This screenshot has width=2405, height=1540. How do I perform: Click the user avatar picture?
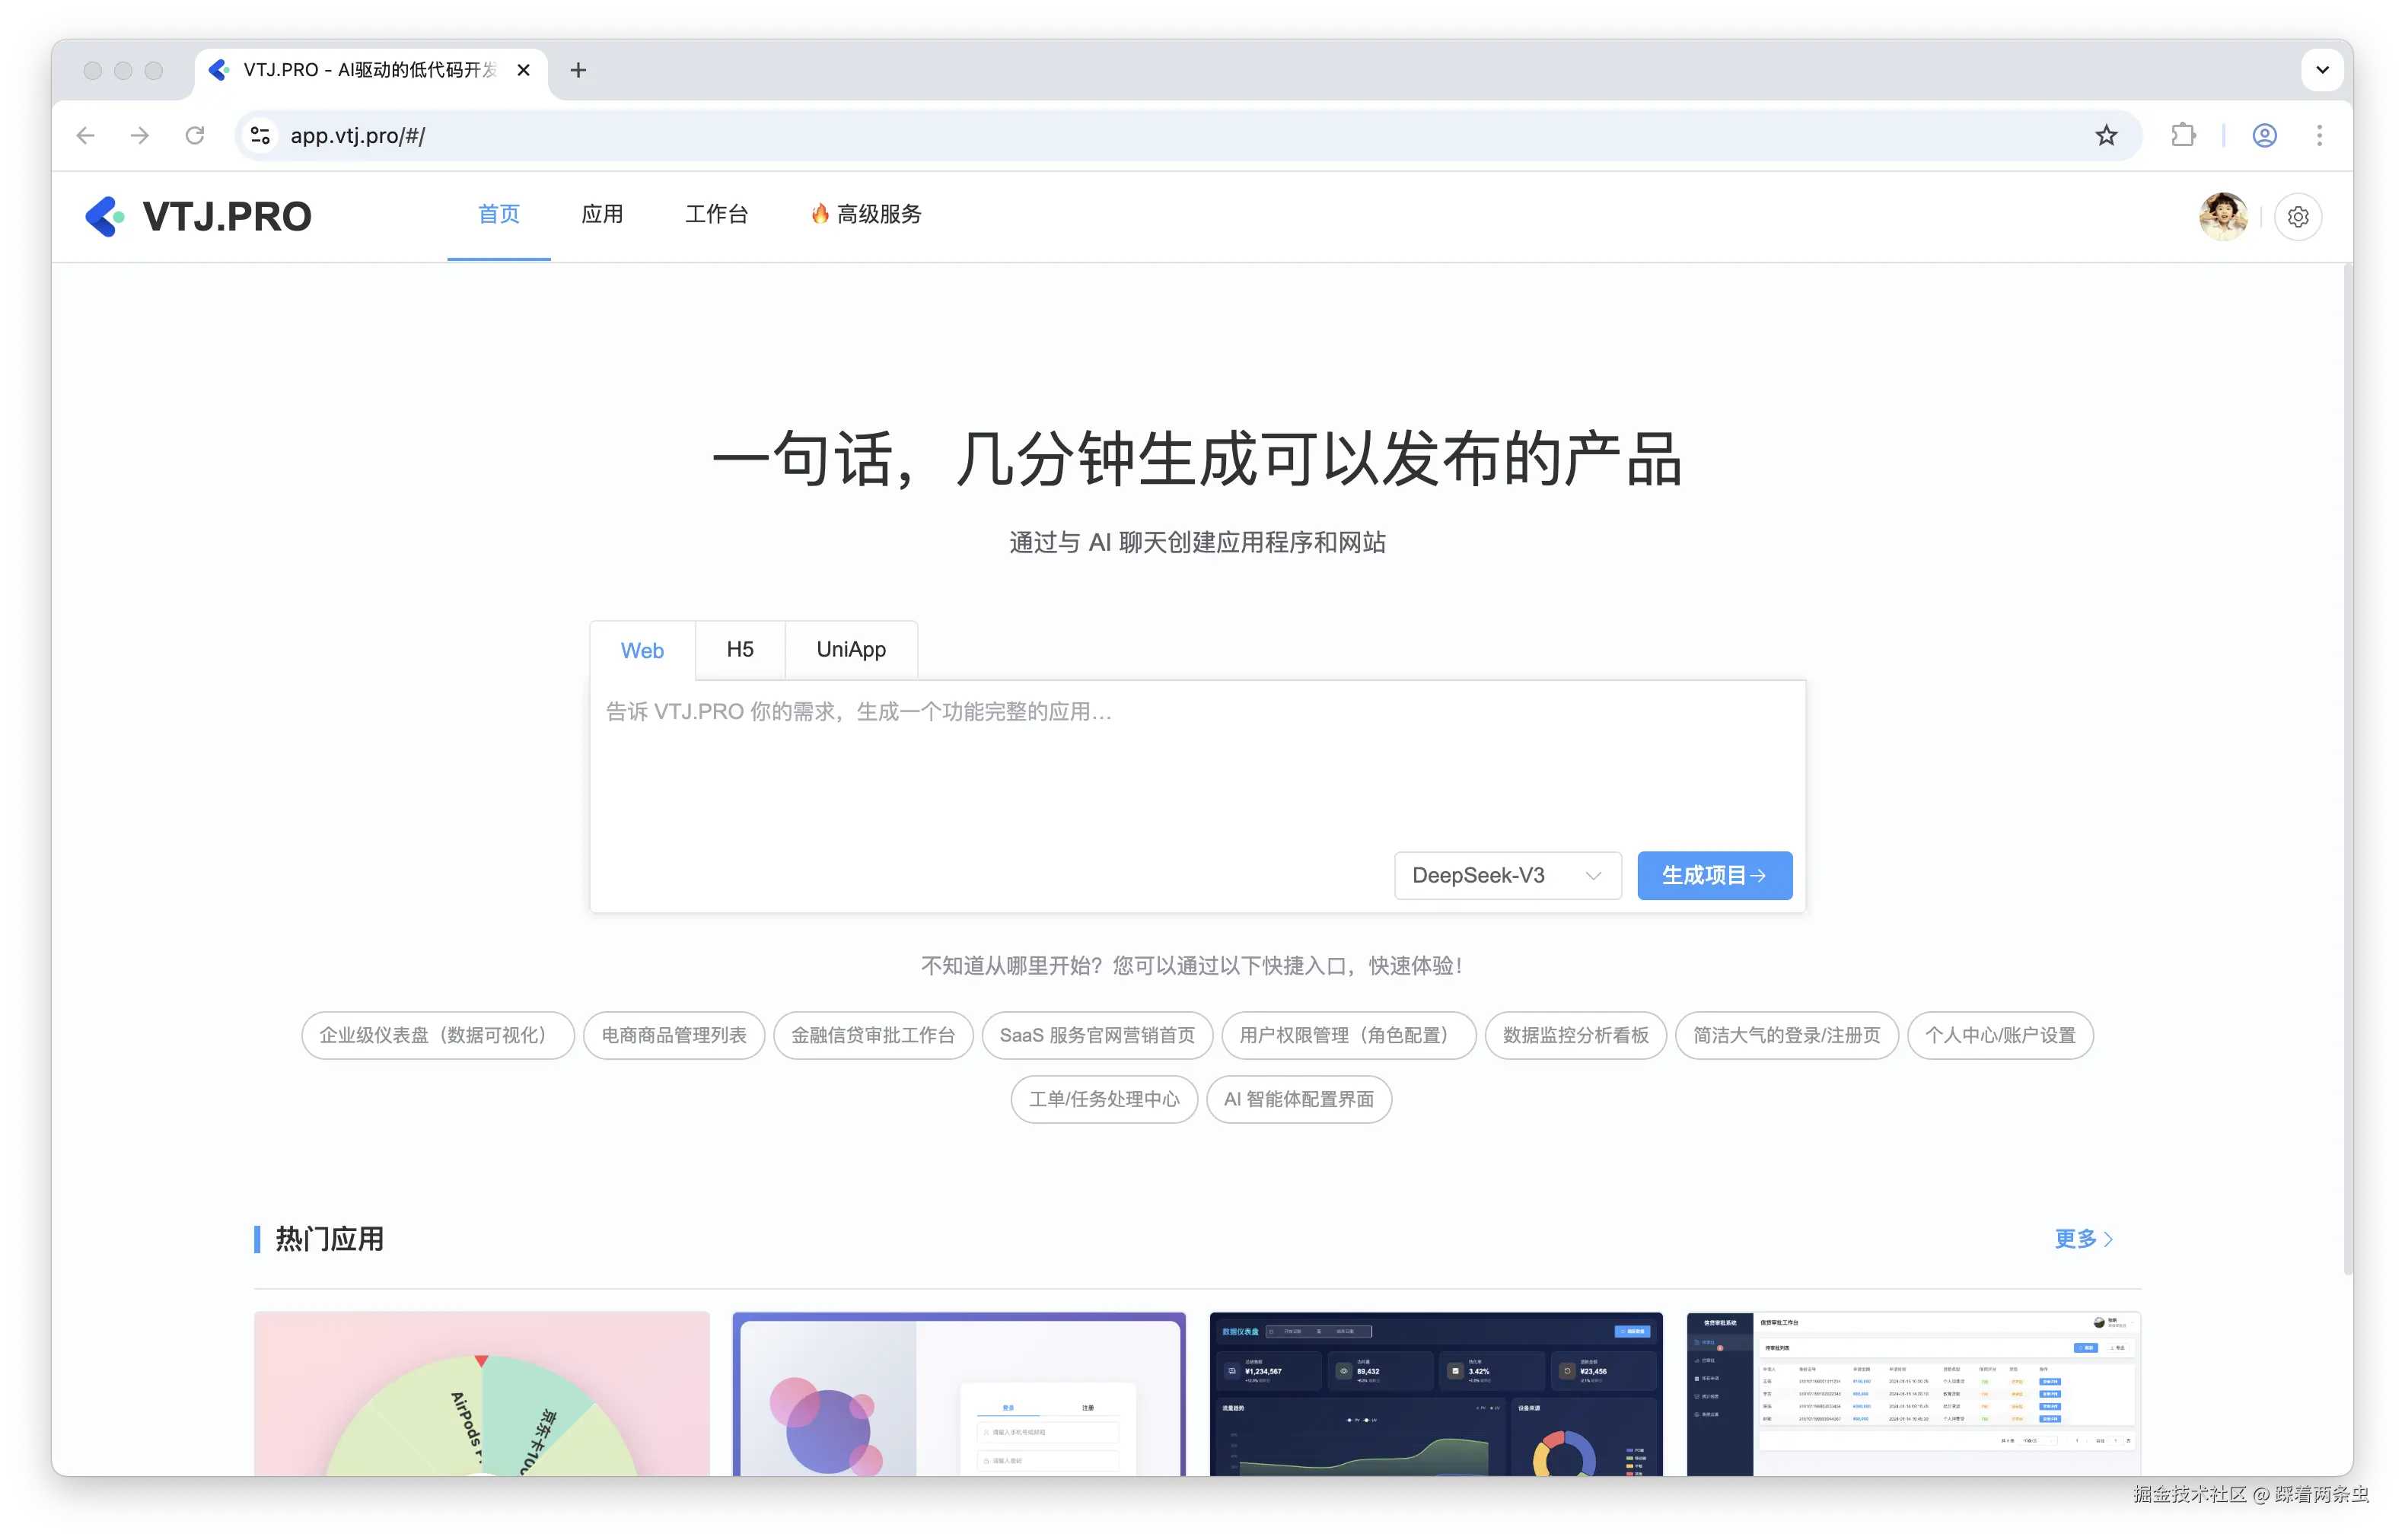point(2223,217)
